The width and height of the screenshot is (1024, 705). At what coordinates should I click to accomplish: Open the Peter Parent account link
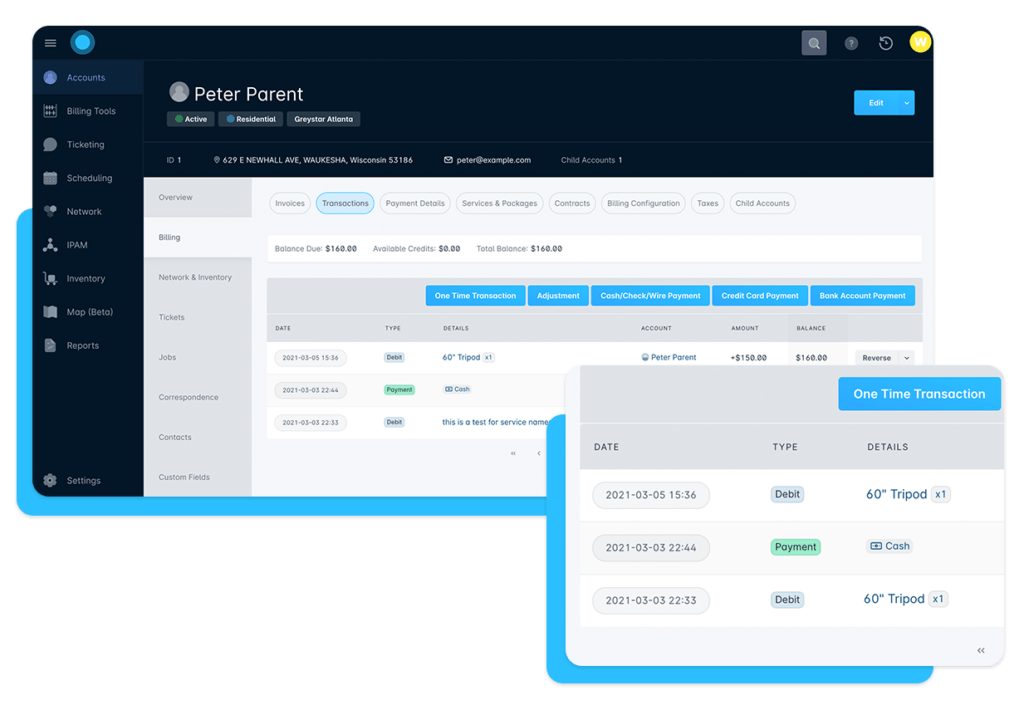[673, 358]
